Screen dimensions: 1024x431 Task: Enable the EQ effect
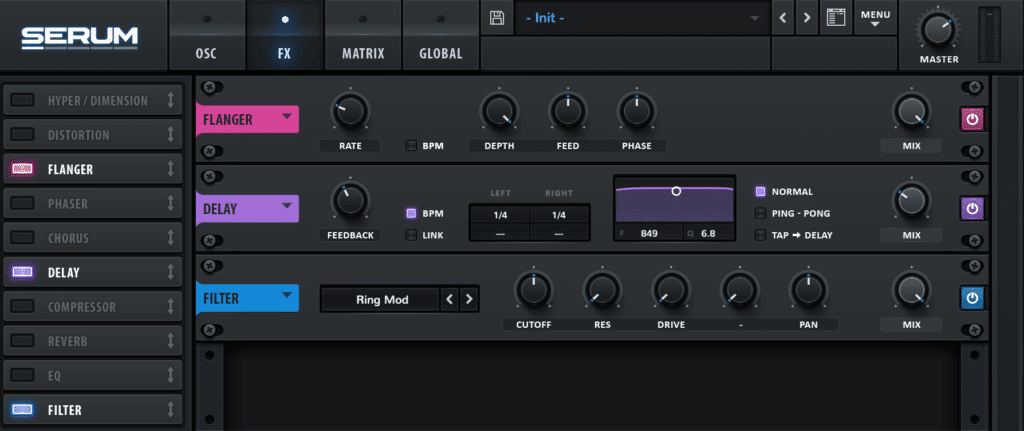coord(24,375)
